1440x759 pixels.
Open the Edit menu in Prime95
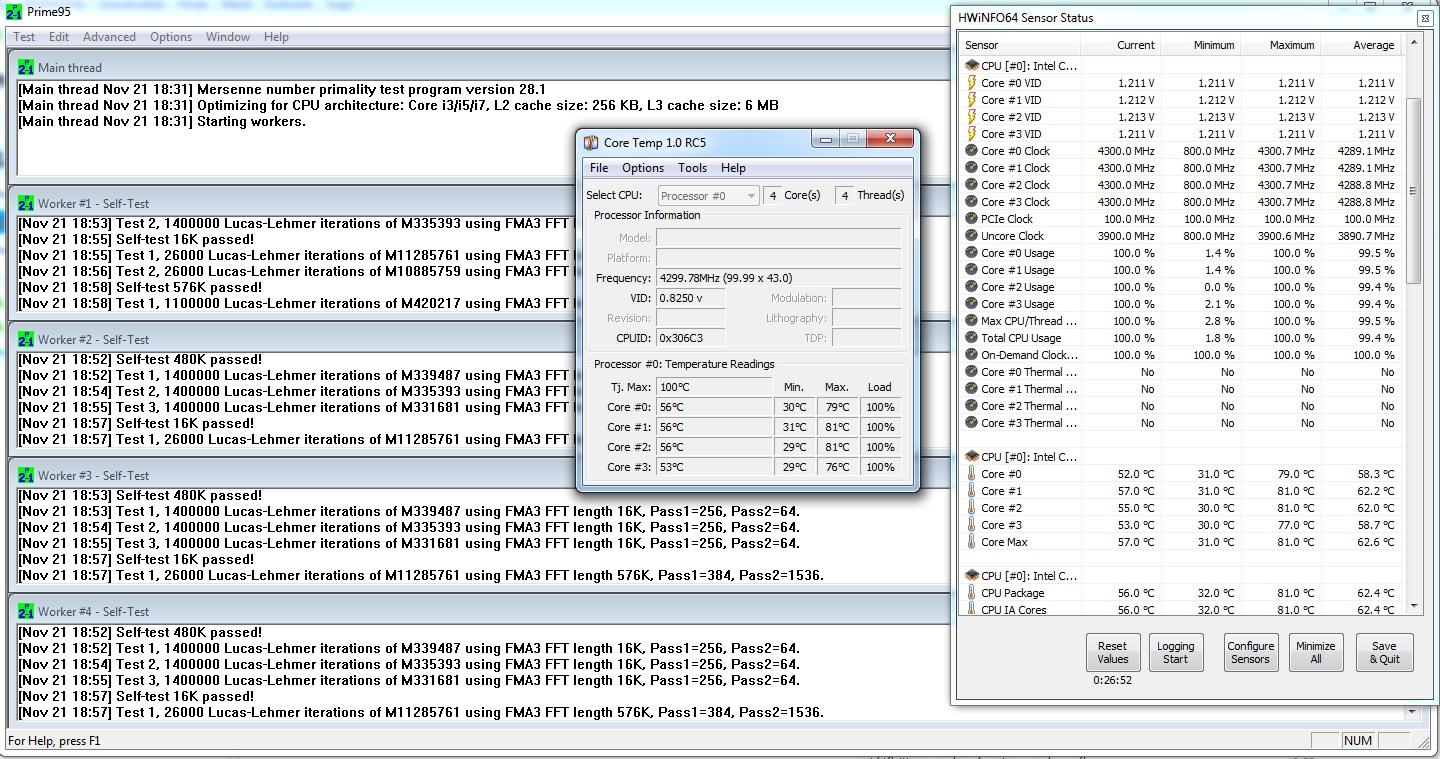(59, 37)
